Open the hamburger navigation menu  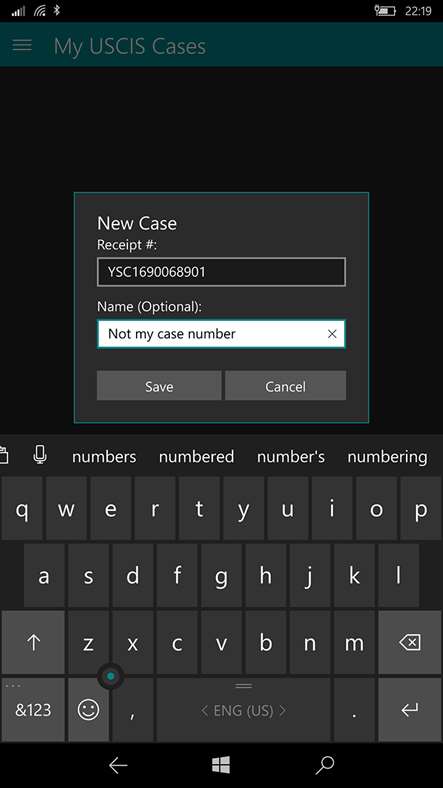pyautogui.click(x=22, y=45)
